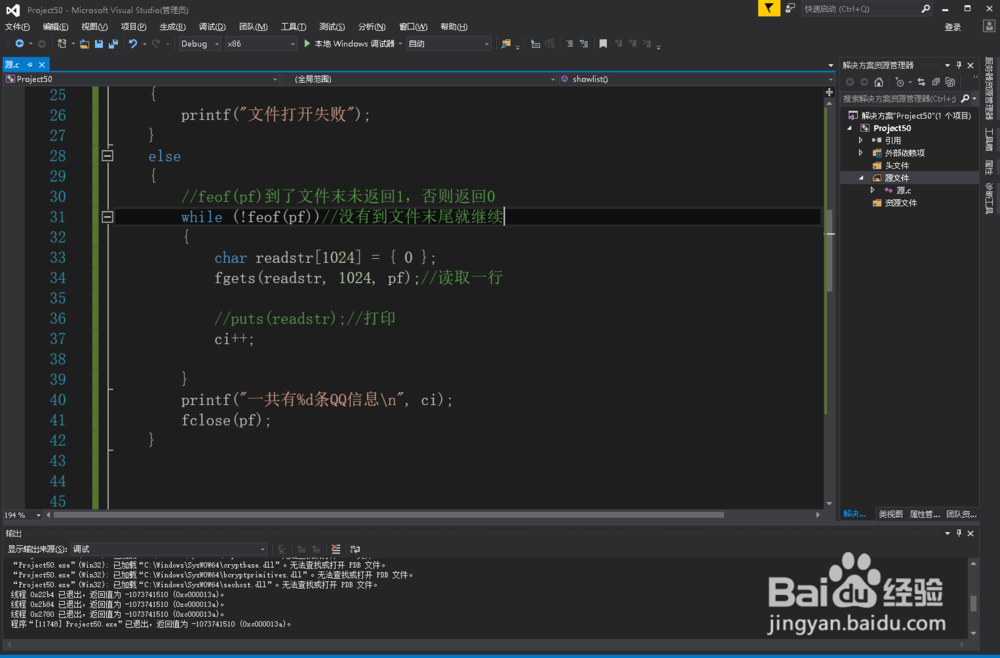This screenshot has height=658, width=1000.
Task: Click the pin icon on 源.c tab
Action: coord(30,65)
